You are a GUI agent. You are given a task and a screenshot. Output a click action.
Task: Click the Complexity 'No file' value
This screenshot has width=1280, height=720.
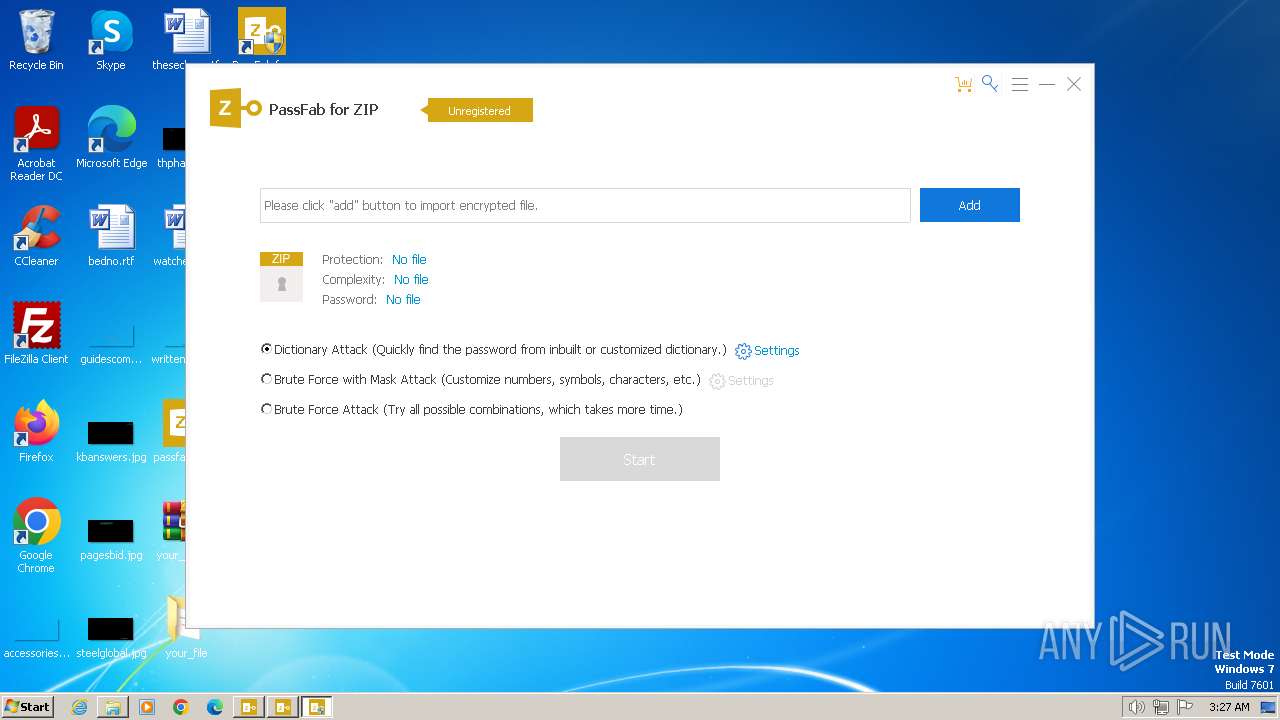(x=411, y=280)
